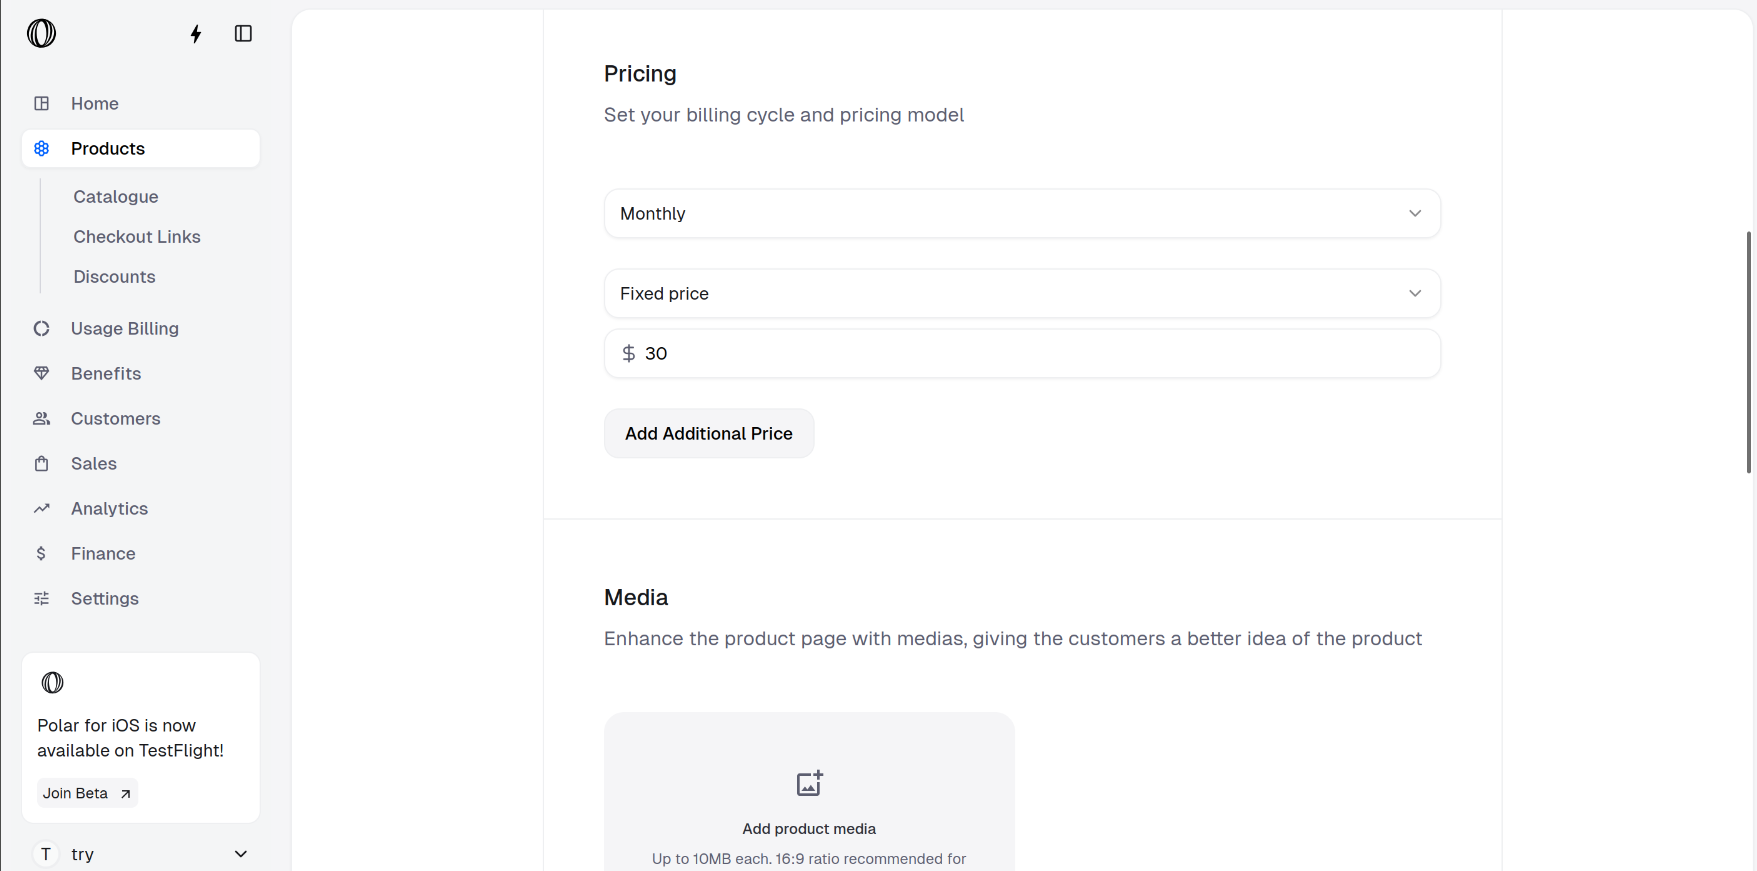
Task: Click the Settings sliders icon
Action: coord(41,599)
